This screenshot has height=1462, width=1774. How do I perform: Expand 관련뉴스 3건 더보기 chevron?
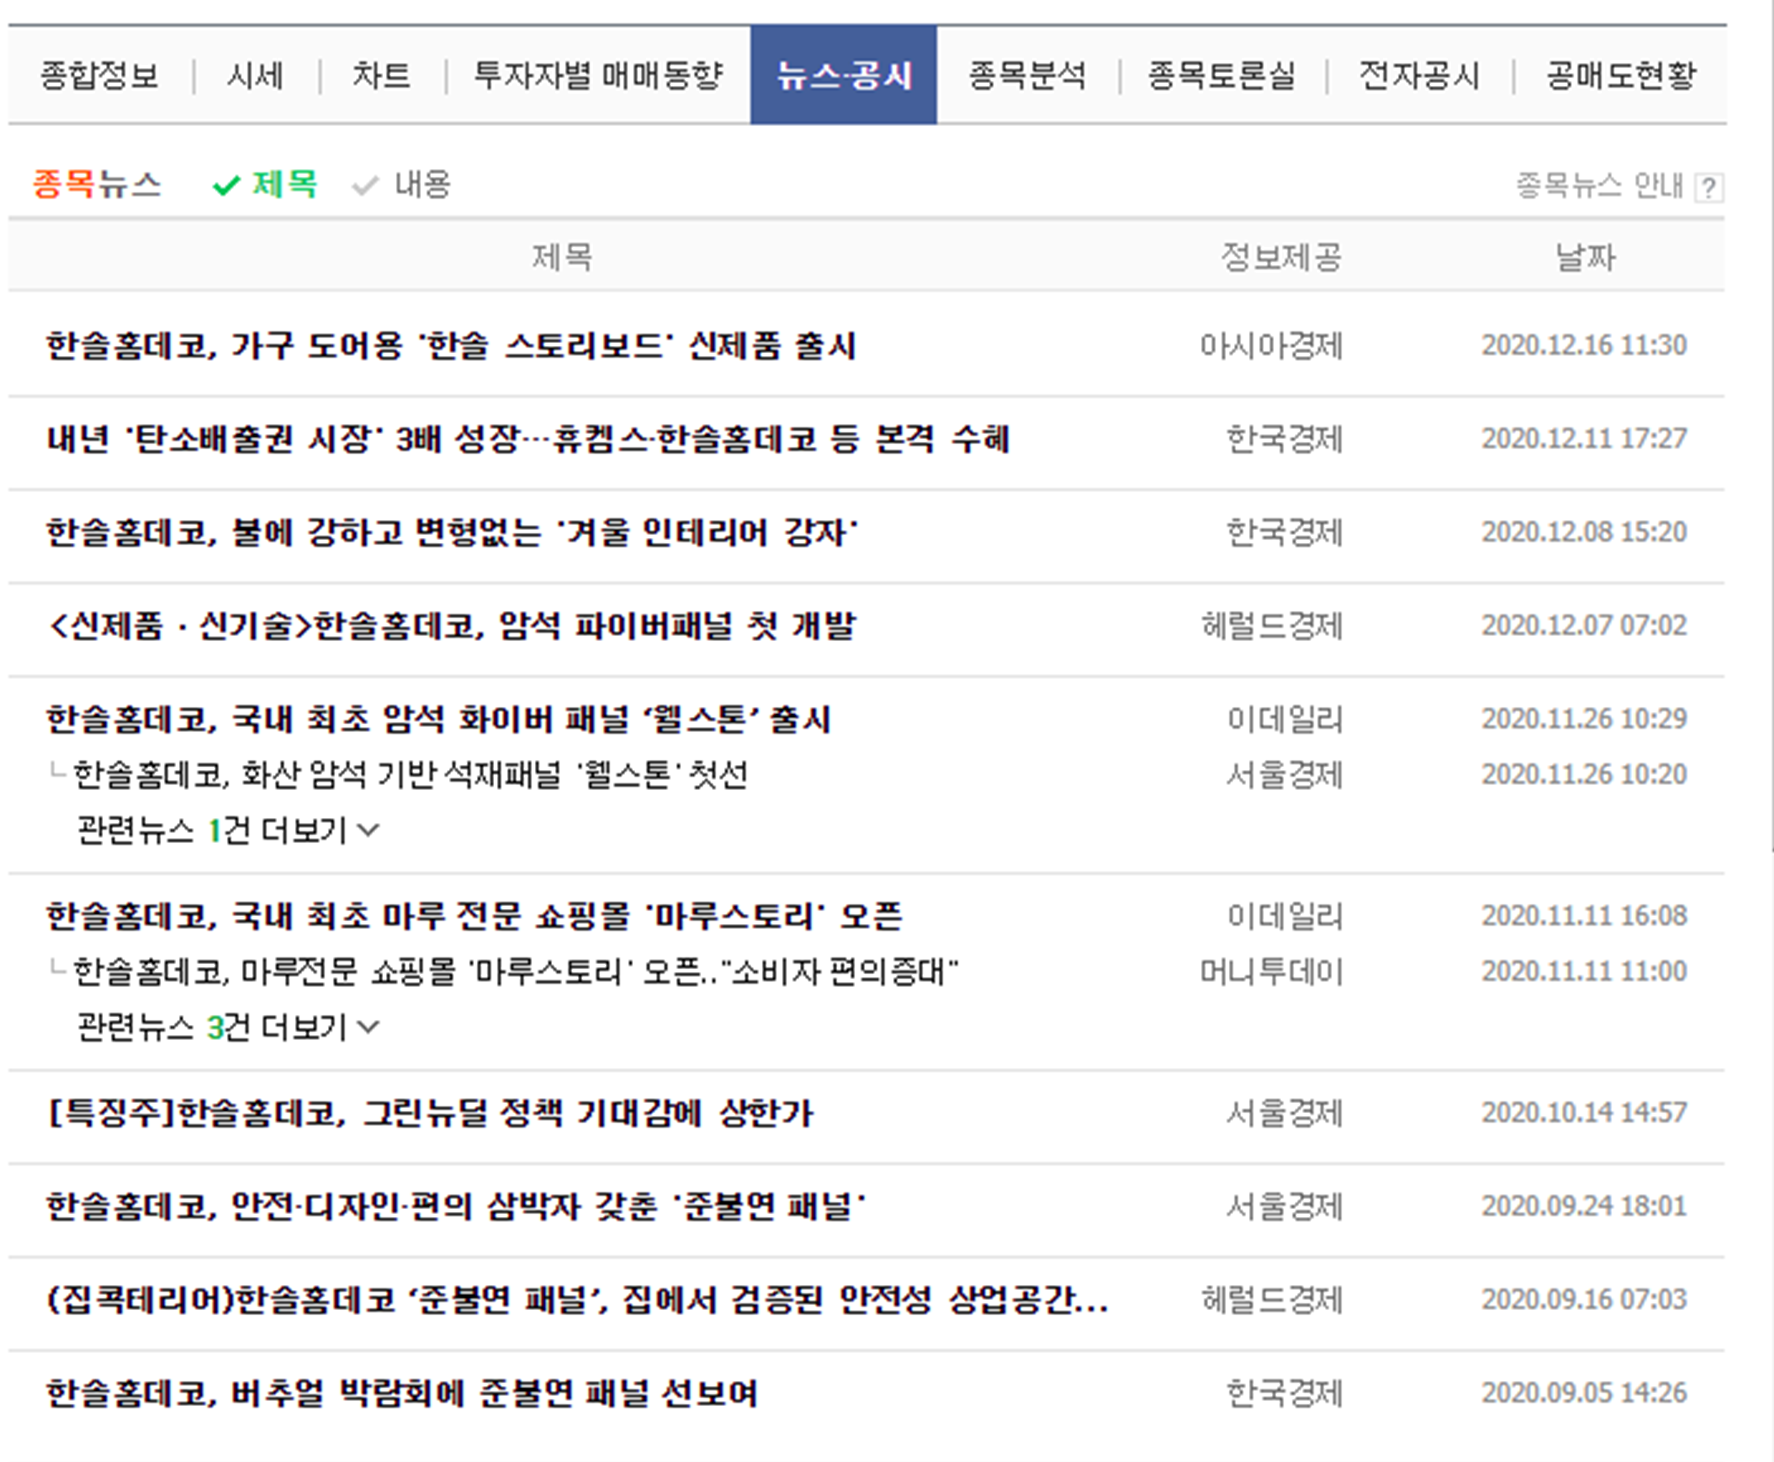[368, 1027]
